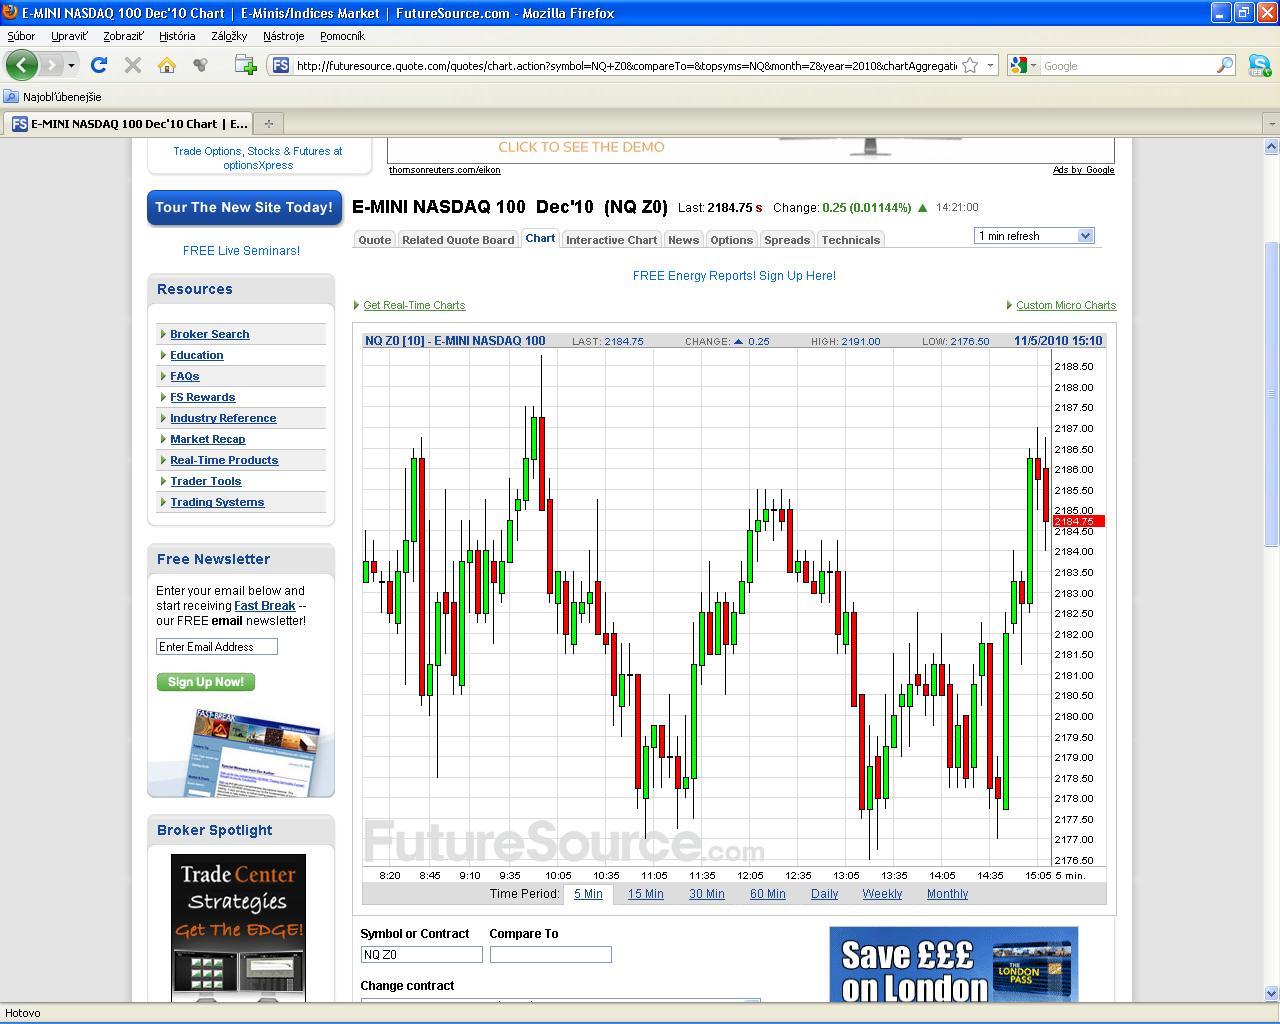Image resolution: width=1280 pixels, height=1024 pixels.
Task: Switch chart time period to 15 Min
Action: point(646,894)
